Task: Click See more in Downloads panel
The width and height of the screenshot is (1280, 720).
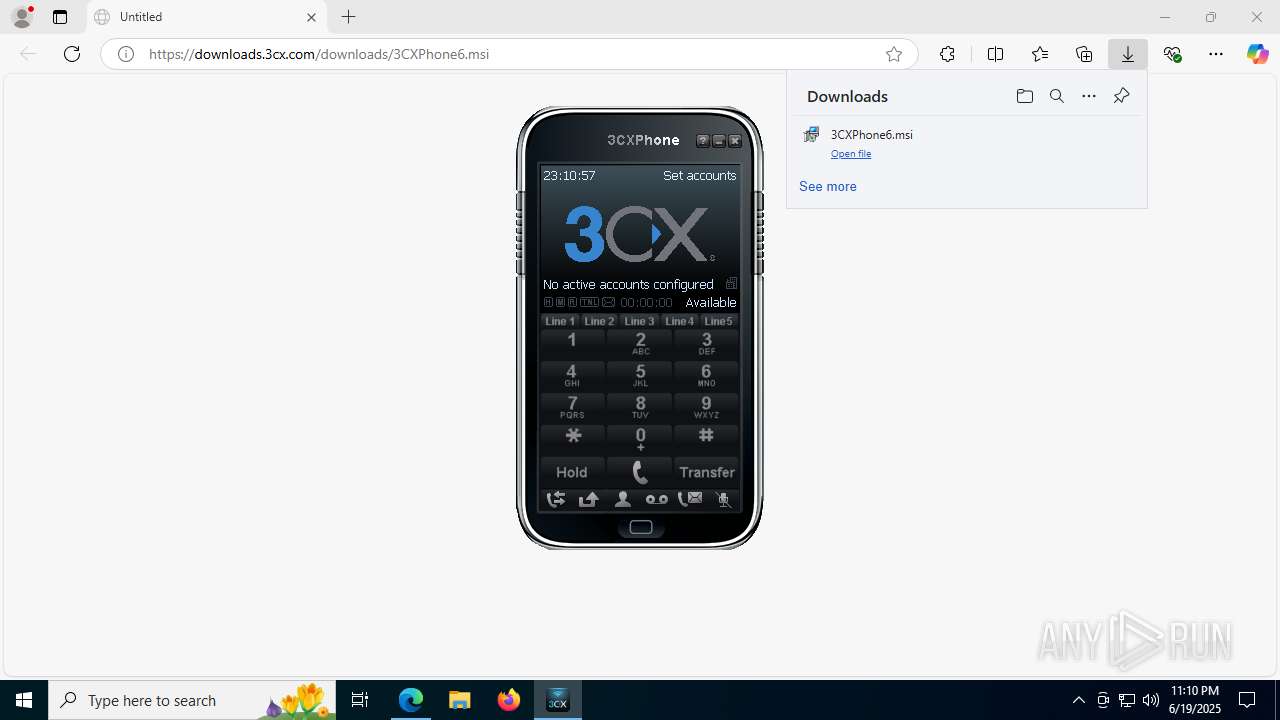Action: point(828,186)
